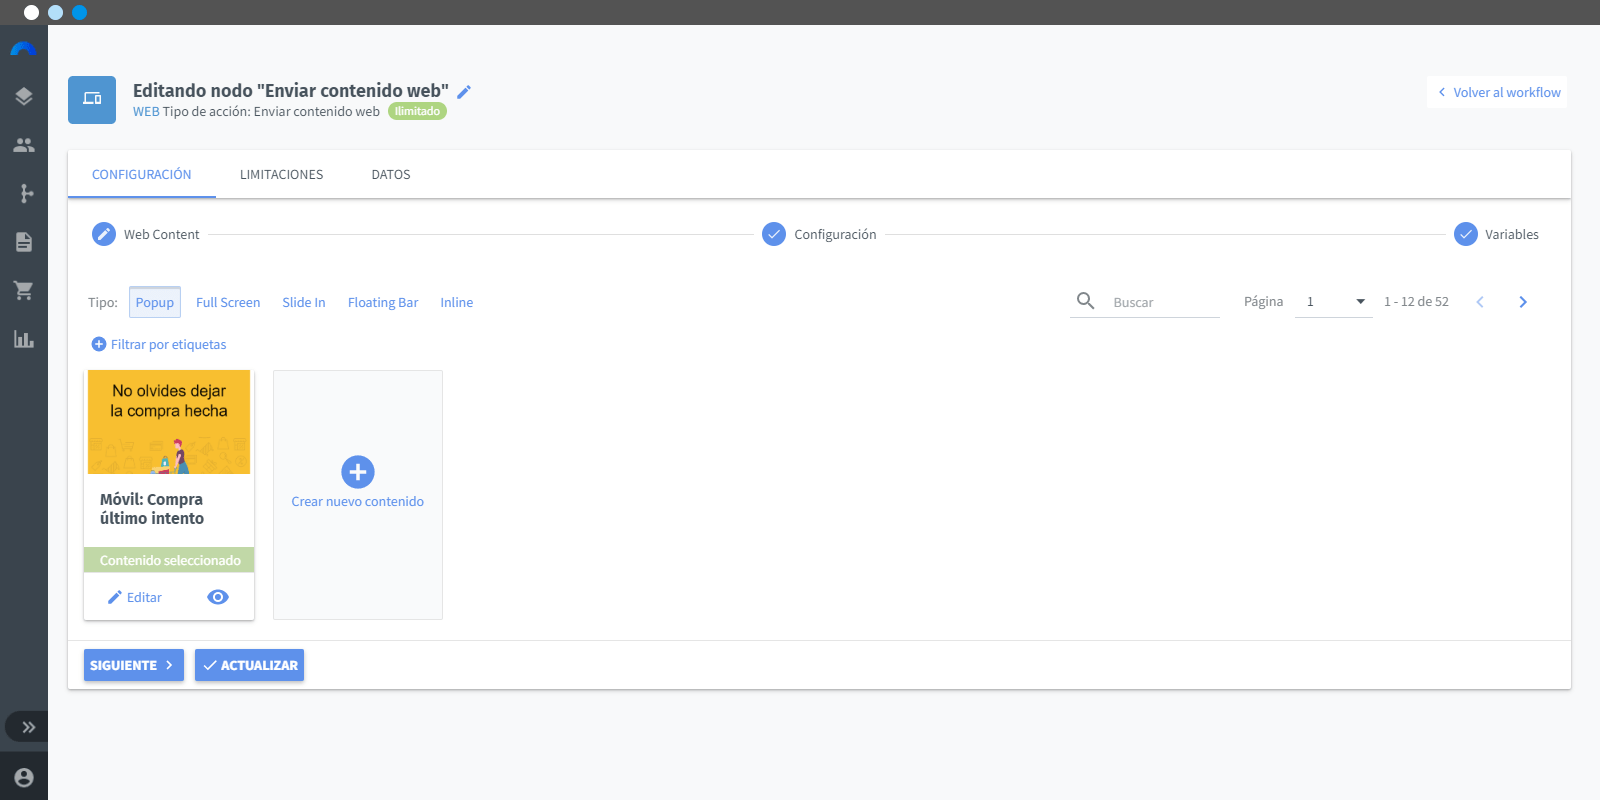Switch to the Datos tab

[391, 174]
